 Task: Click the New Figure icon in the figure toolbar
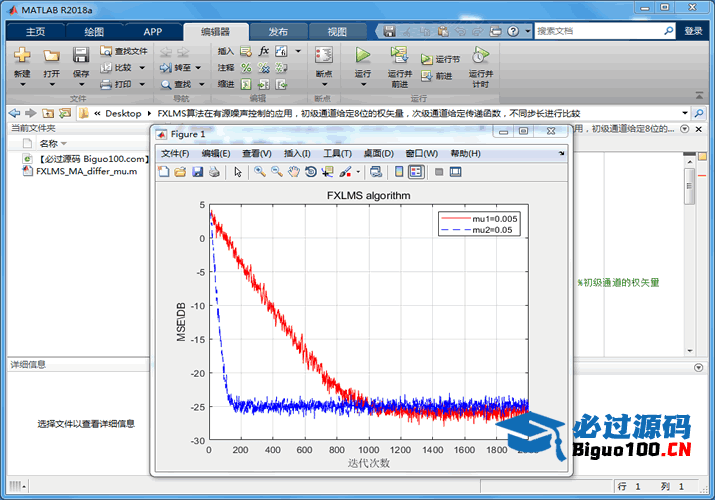click(x=163, y=172)
